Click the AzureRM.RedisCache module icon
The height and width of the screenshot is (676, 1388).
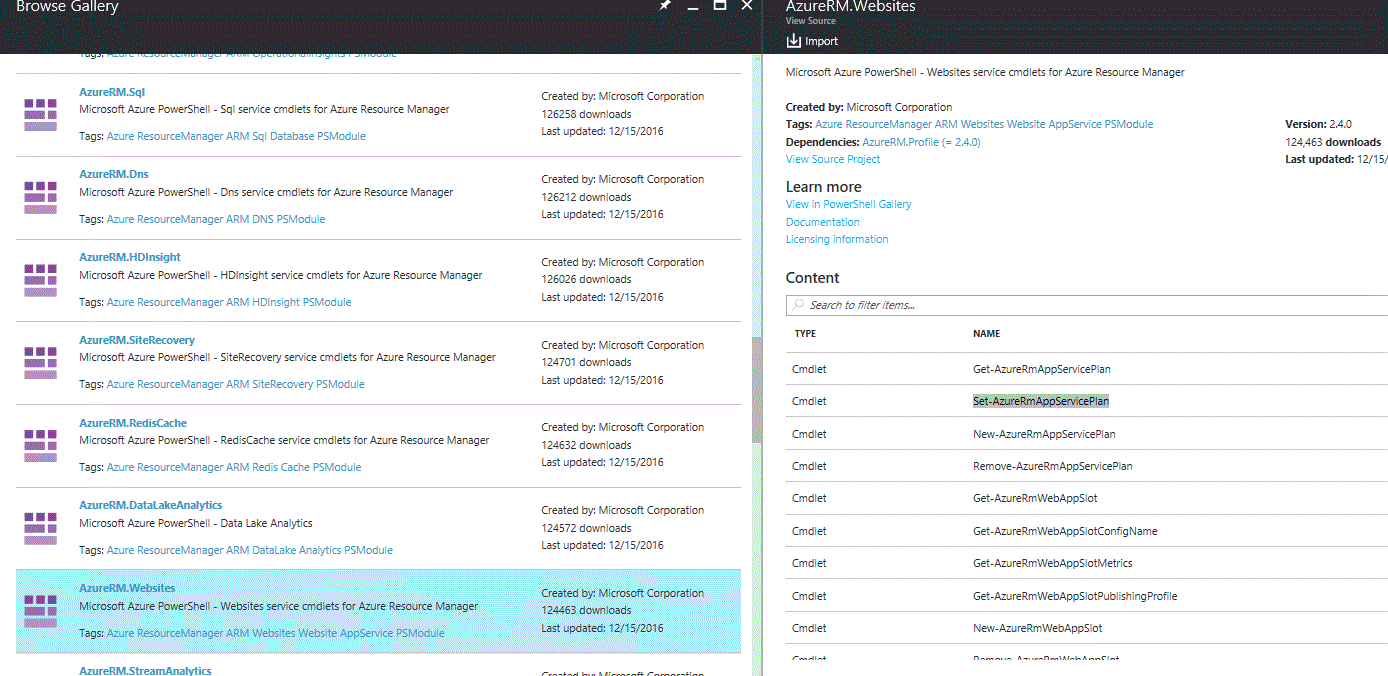point(41,445)
